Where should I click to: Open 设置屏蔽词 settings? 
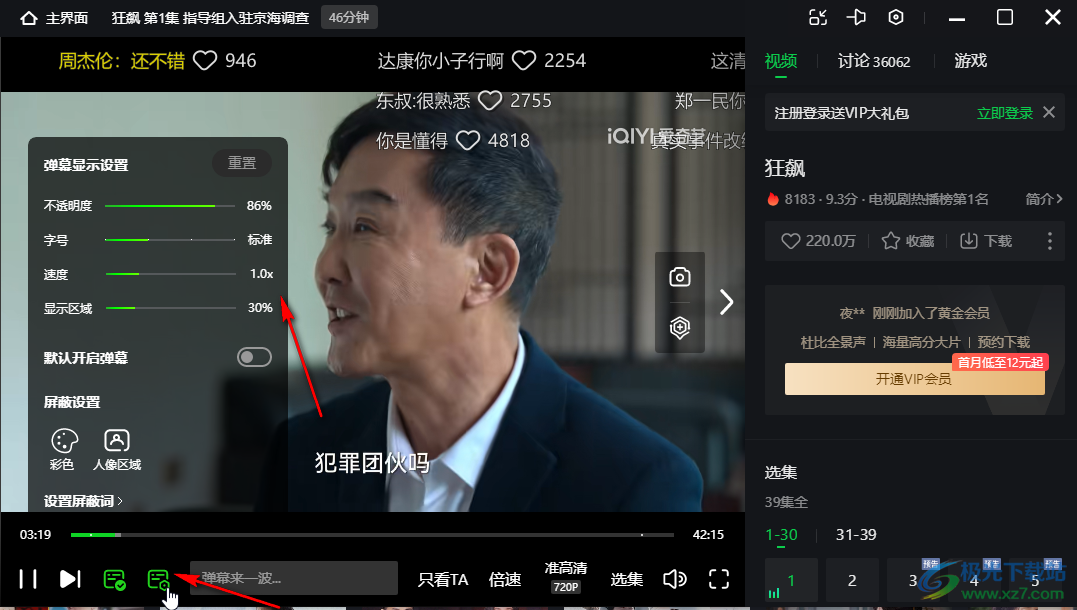83,501
